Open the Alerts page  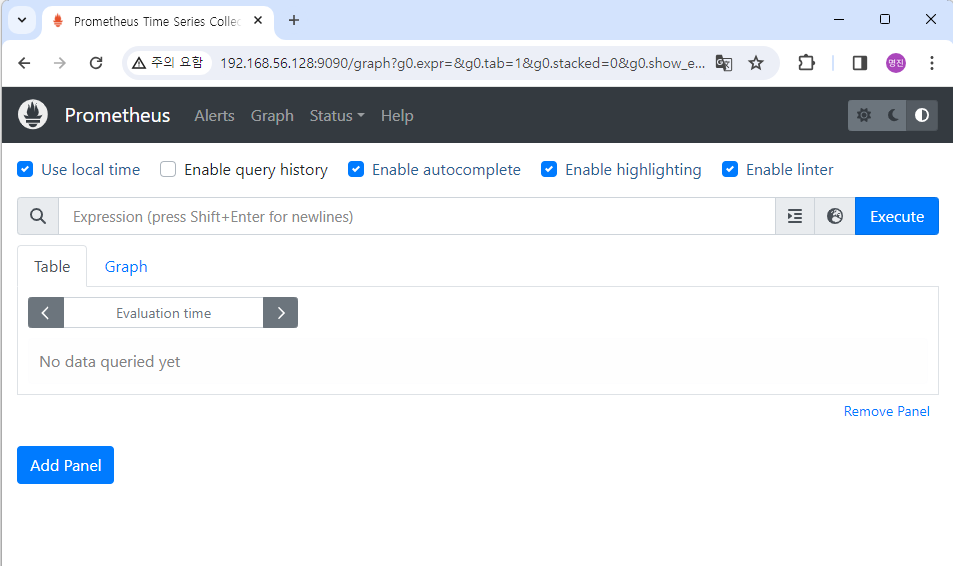pyautogui.click(x=214, y=116)
